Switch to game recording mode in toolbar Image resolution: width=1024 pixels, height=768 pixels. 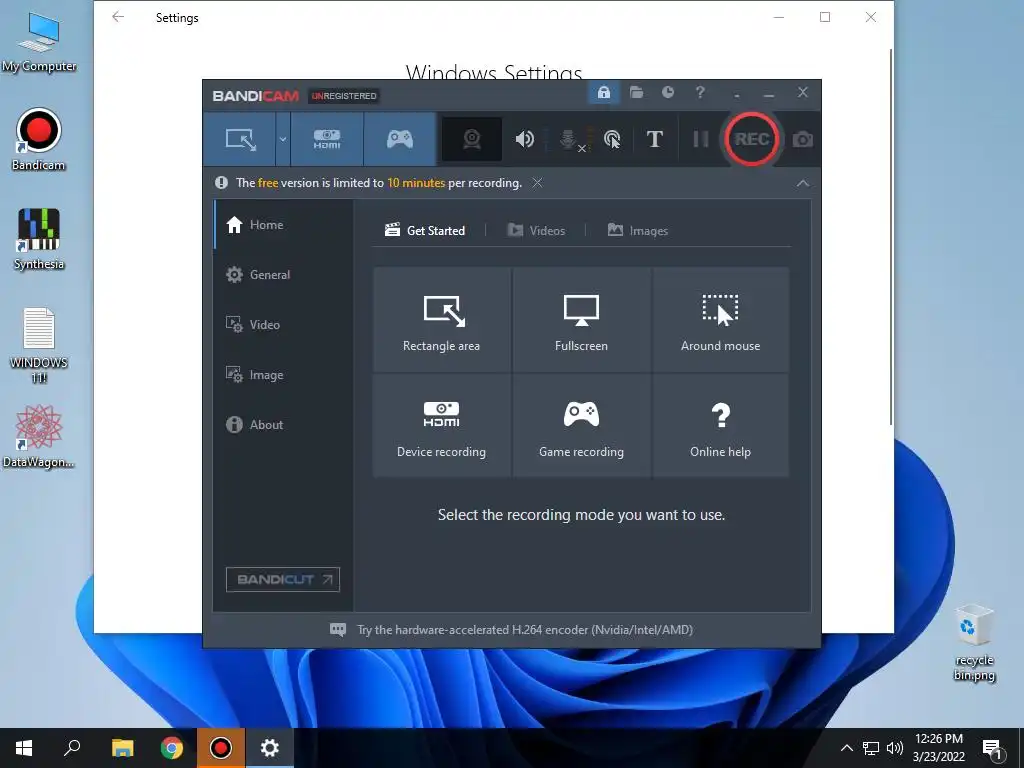400,139
